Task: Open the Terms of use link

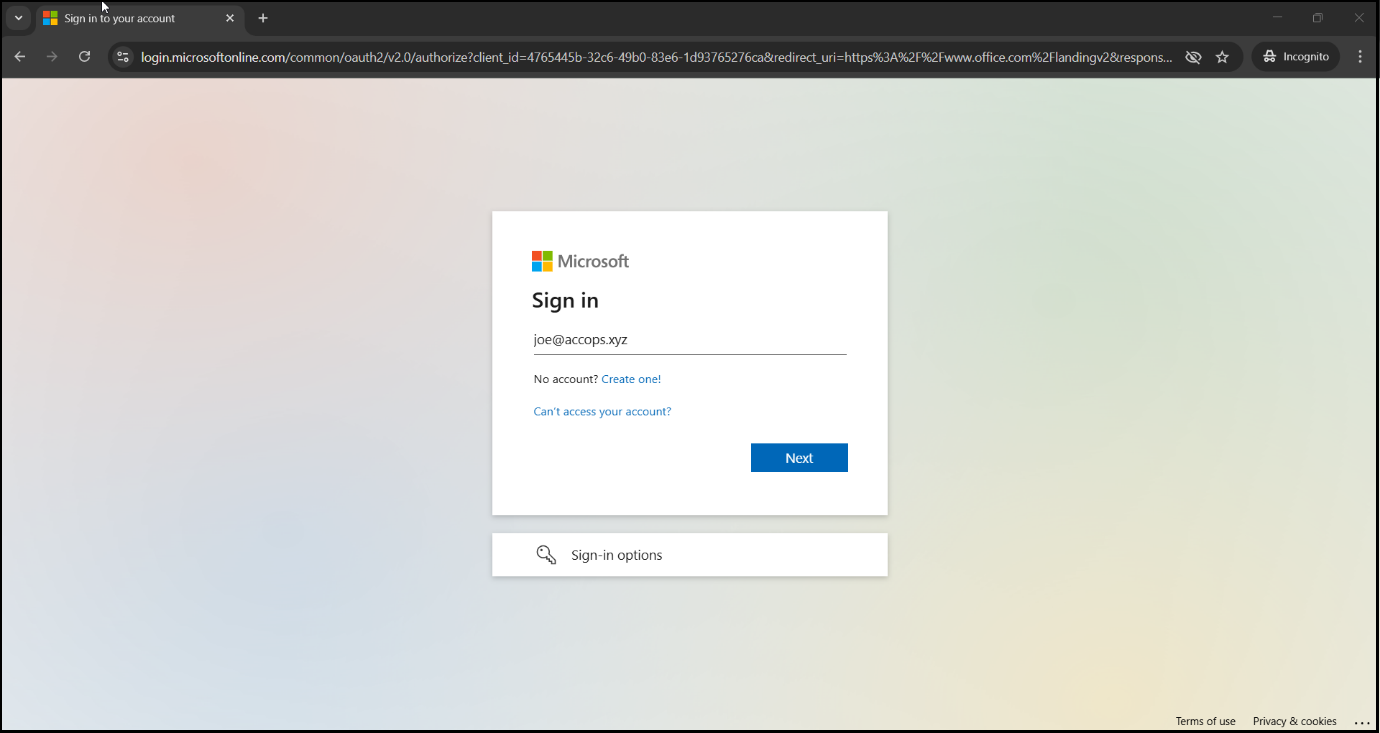Action: 1205,721
